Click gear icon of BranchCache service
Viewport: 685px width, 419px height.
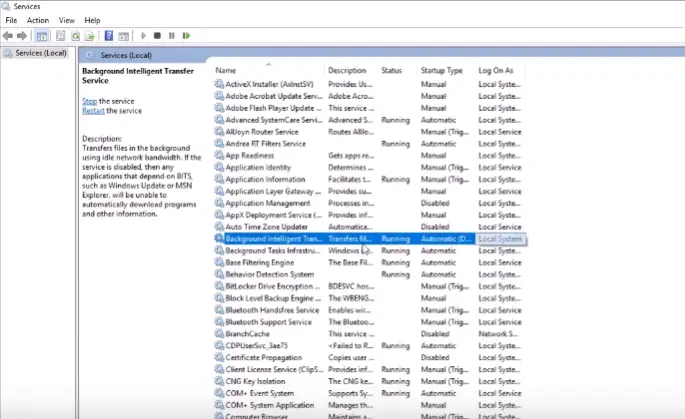219,333
